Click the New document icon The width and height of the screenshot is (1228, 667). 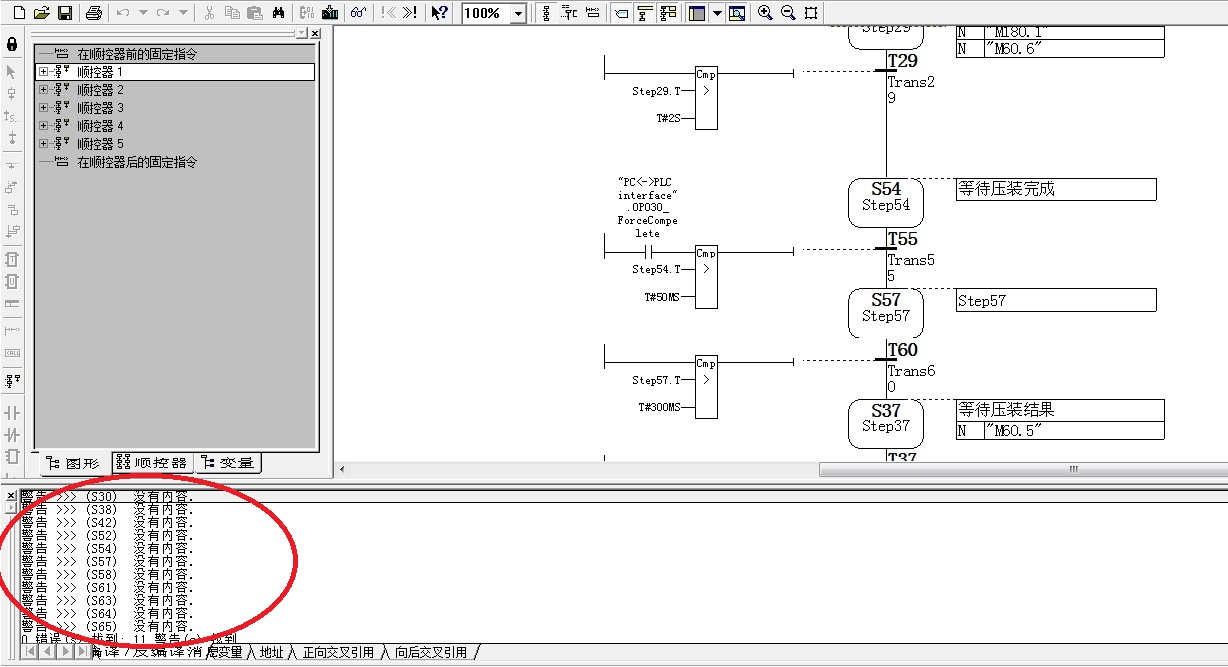pos(18,13)
